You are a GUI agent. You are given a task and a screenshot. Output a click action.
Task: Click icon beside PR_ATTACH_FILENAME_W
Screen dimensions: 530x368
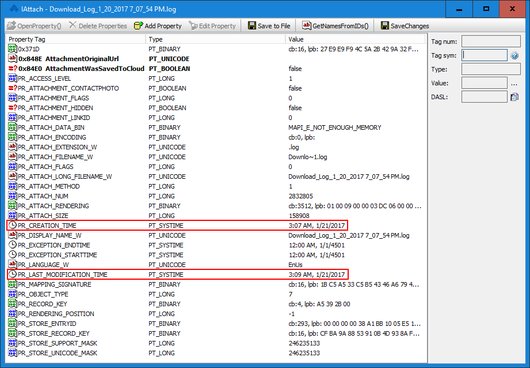(x=12, y=157)
